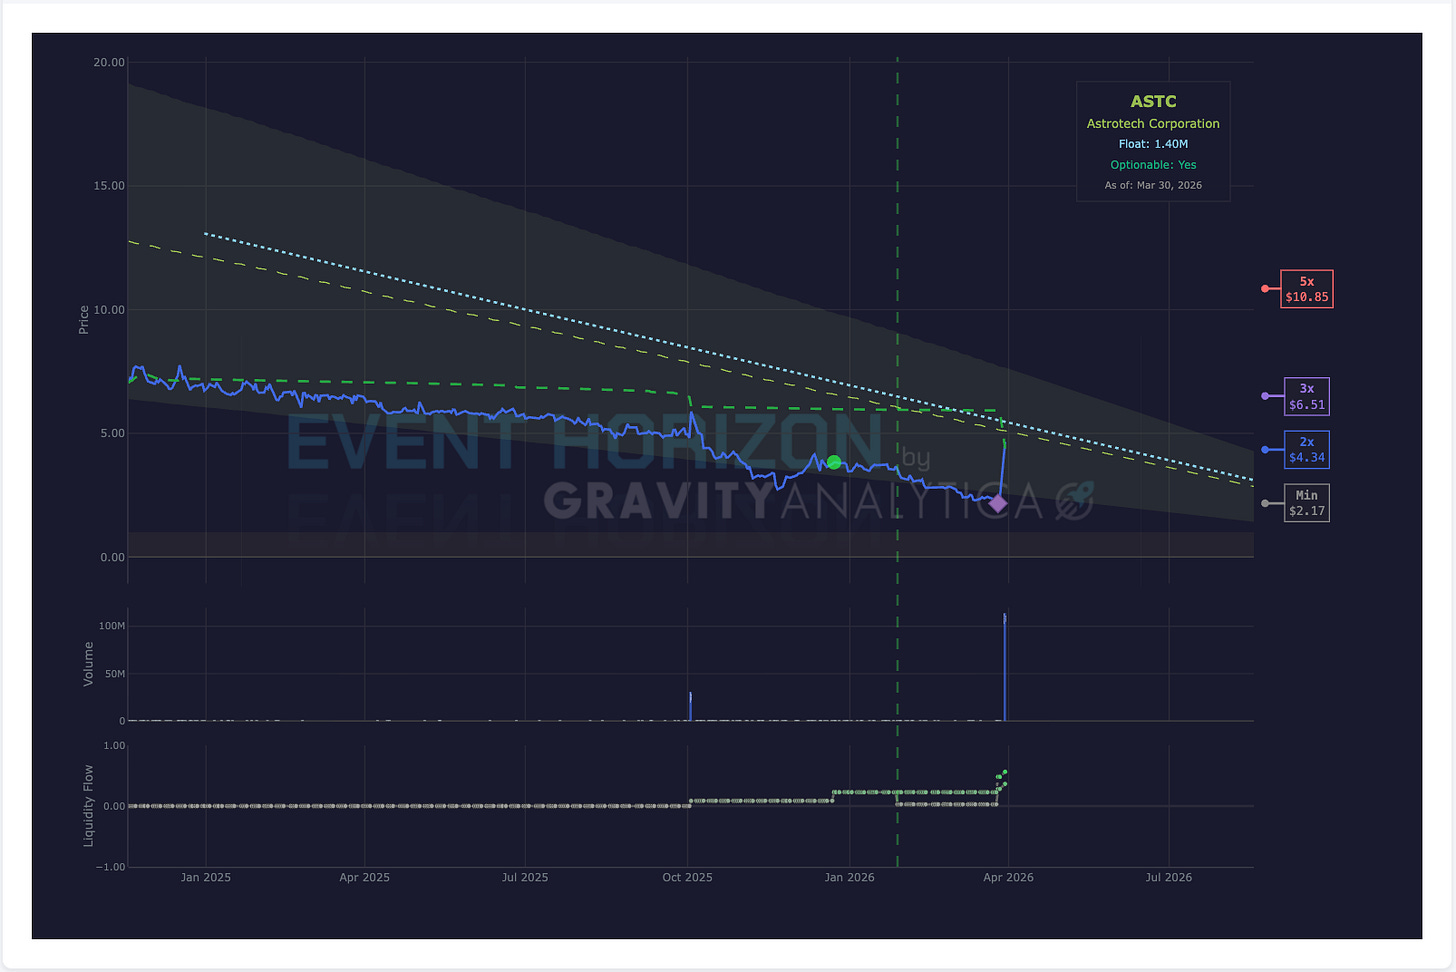1456x972 pixels.
Task: Click the Jul 2026 x-axis label
Action: click(1169, 878)
